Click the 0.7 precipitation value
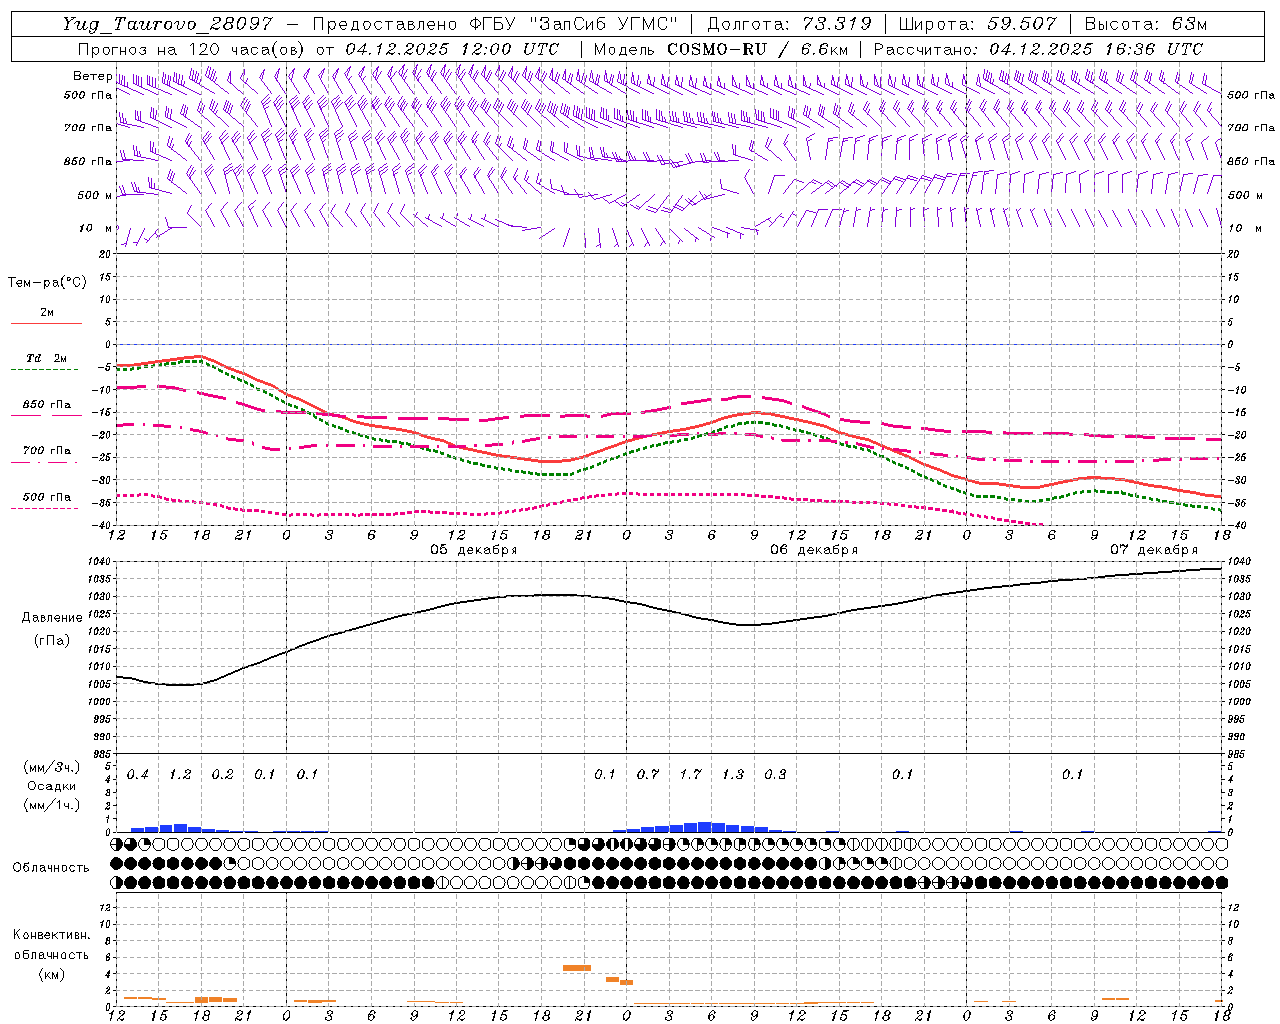1280x1024 pixels. pyautogui.click(x=648, y=774)
